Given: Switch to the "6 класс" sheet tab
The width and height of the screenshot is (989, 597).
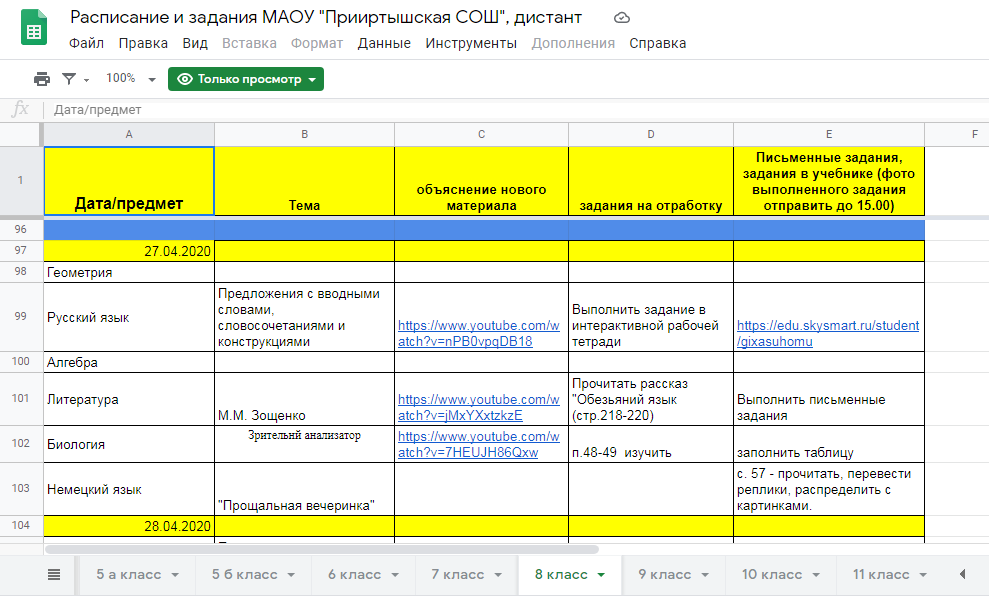Looking at the screenshot, I should click(354, 575).
